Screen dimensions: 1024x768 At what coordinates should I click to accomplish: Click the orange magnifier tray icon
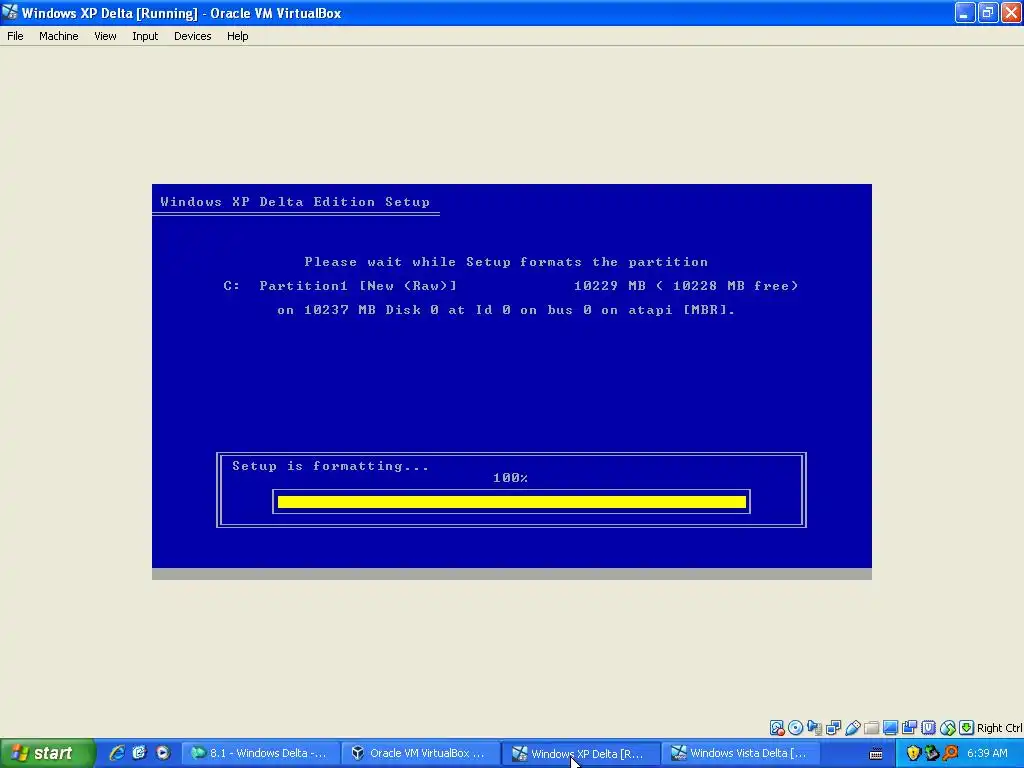tap(950, 754)
